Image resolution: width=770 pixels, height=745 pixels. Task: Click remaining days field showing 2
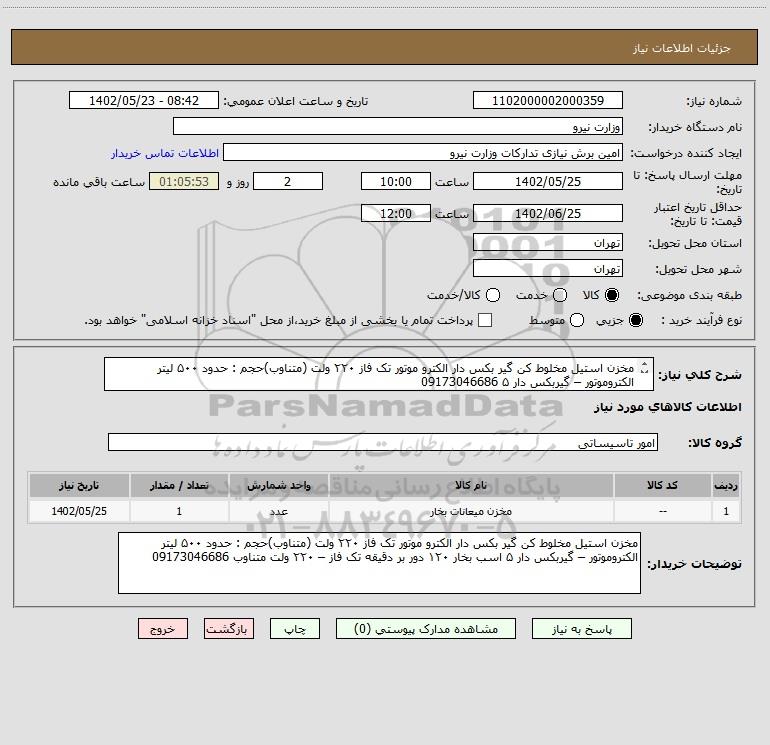point(288,181)
